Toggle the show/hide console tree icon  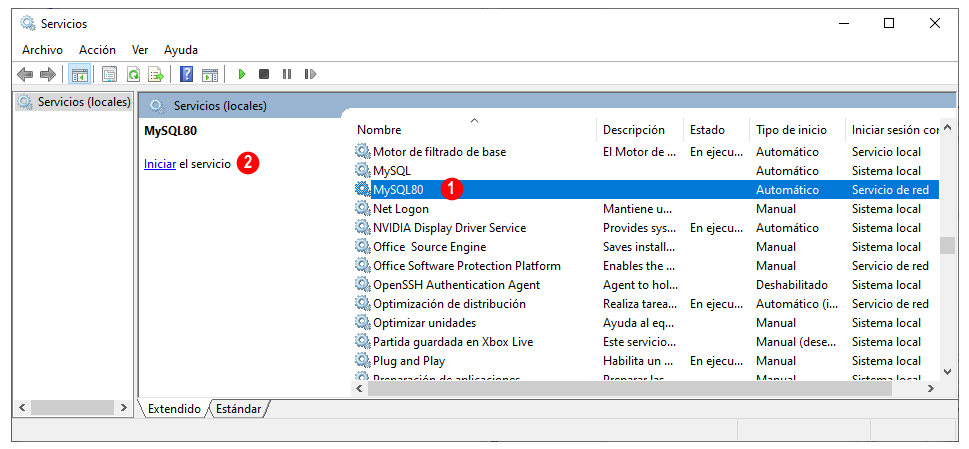click(x=80, y=75)
